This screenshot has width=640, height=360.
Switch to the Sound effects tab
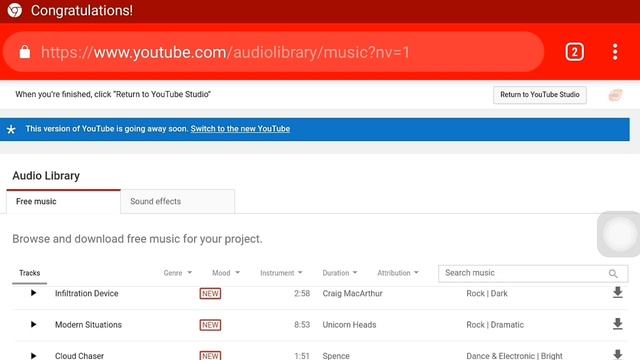pos(178,201)
